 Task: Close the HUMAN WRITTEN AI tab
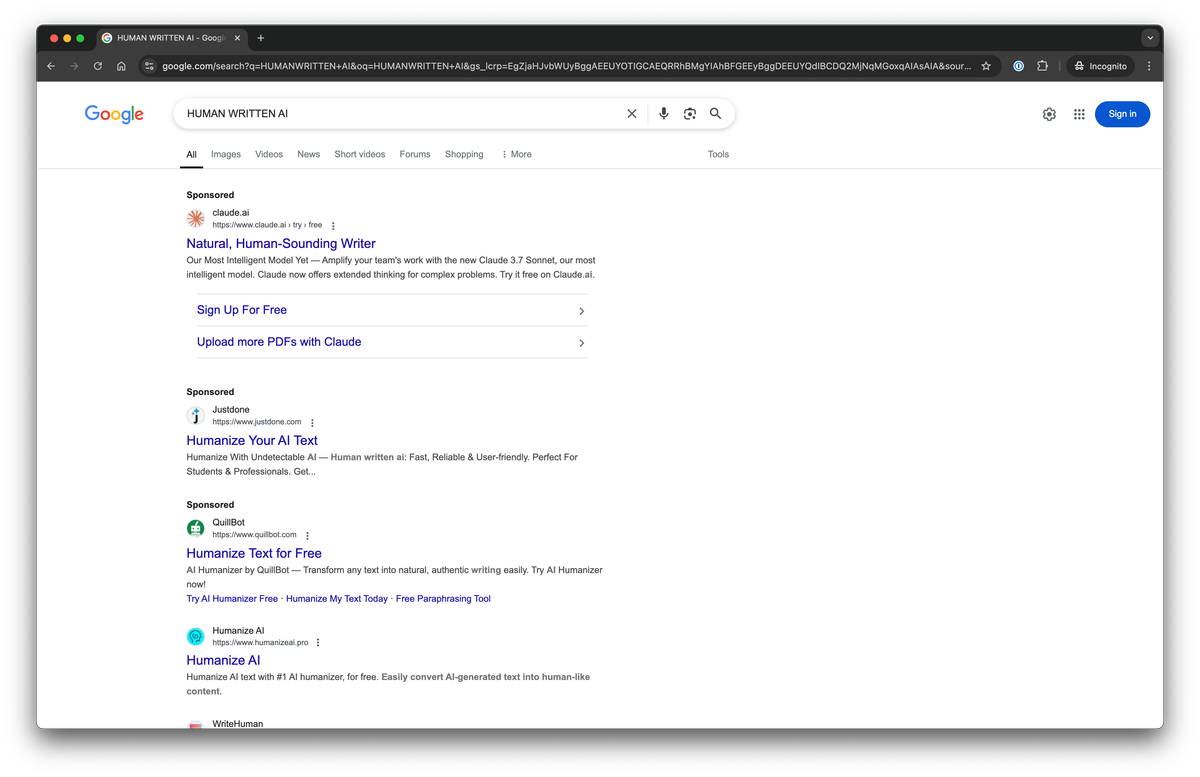pyautogui.click(x=237, y=38)
